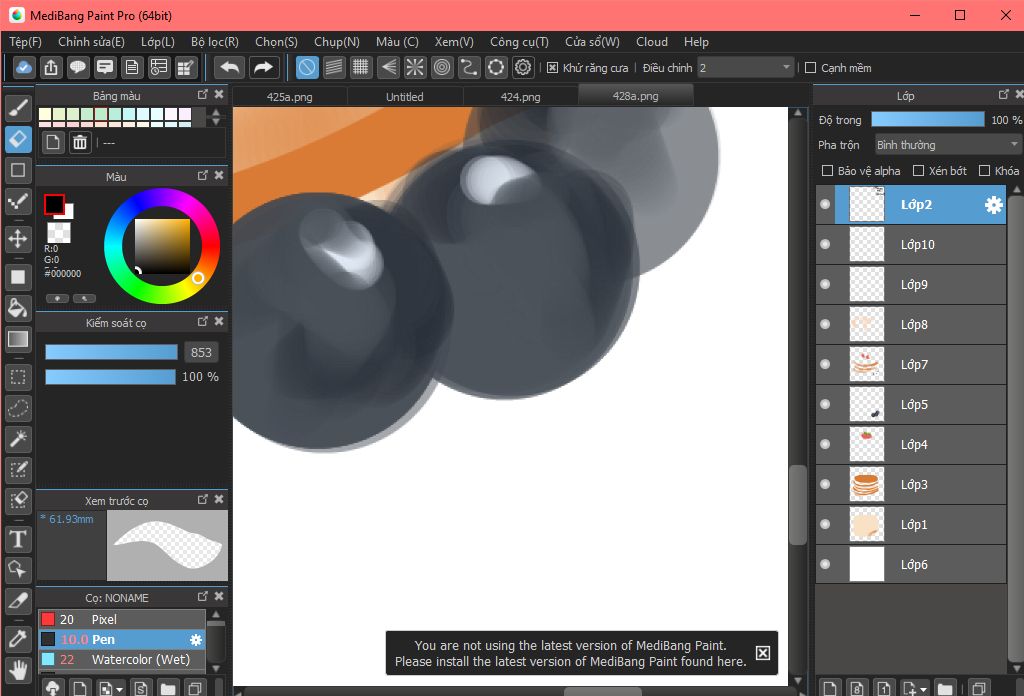Open add-brush dropdown arrow at bottom
Image resolution: width=1024 pixels, height=696 pixels.
pyautogui.click(x=119, y=689)
